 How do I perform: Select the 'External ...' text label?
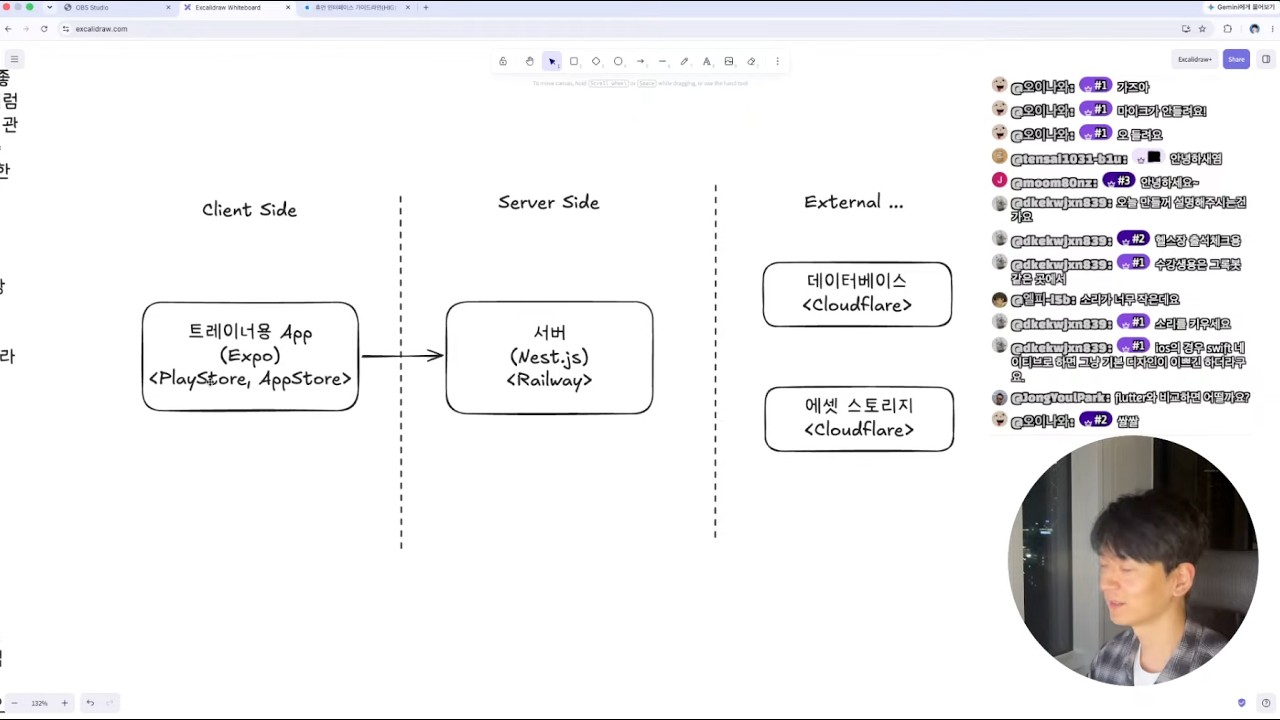point(853,203)
